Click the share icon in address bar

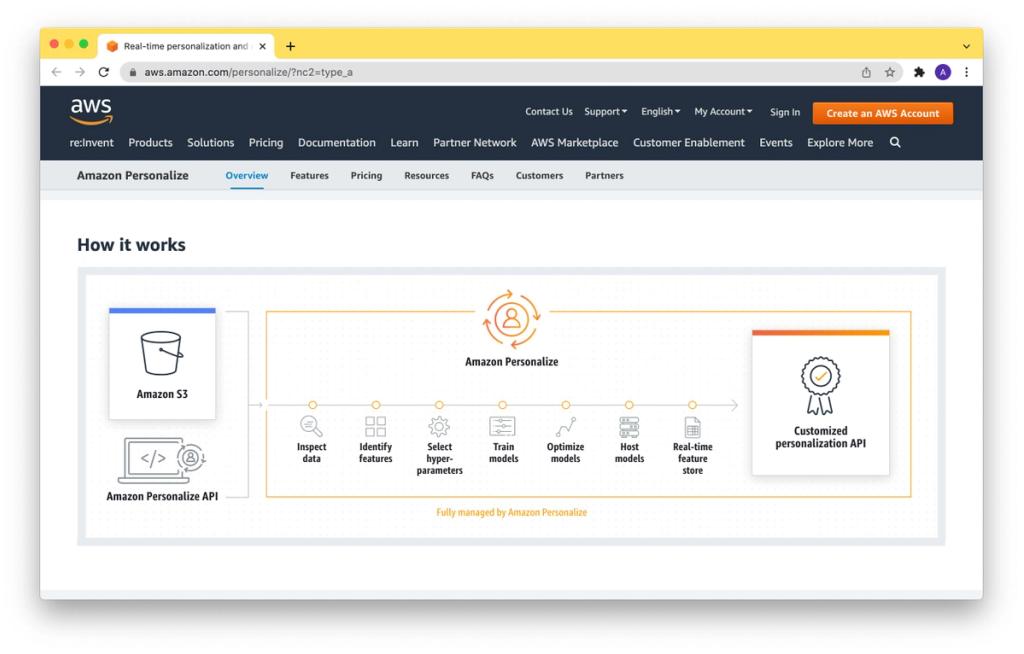[866, 72]
